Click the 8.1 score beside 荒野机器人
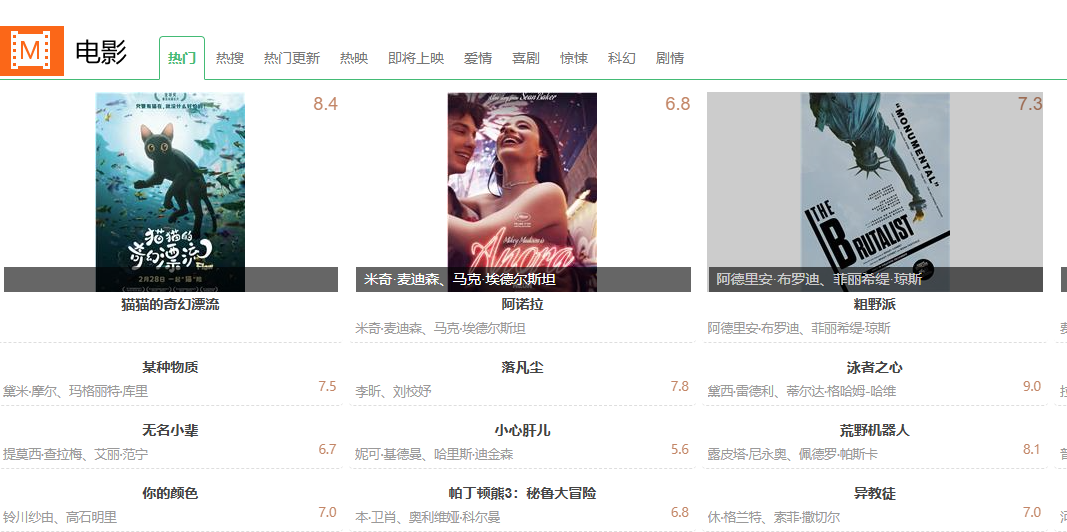 point(1032,449)
